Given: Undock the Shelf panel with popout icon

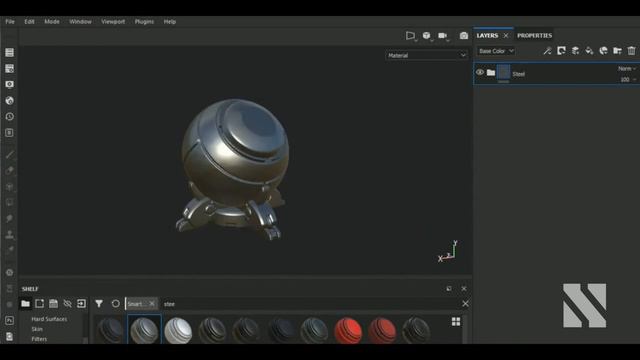Looking at the screenshot, I should [449, 289].
